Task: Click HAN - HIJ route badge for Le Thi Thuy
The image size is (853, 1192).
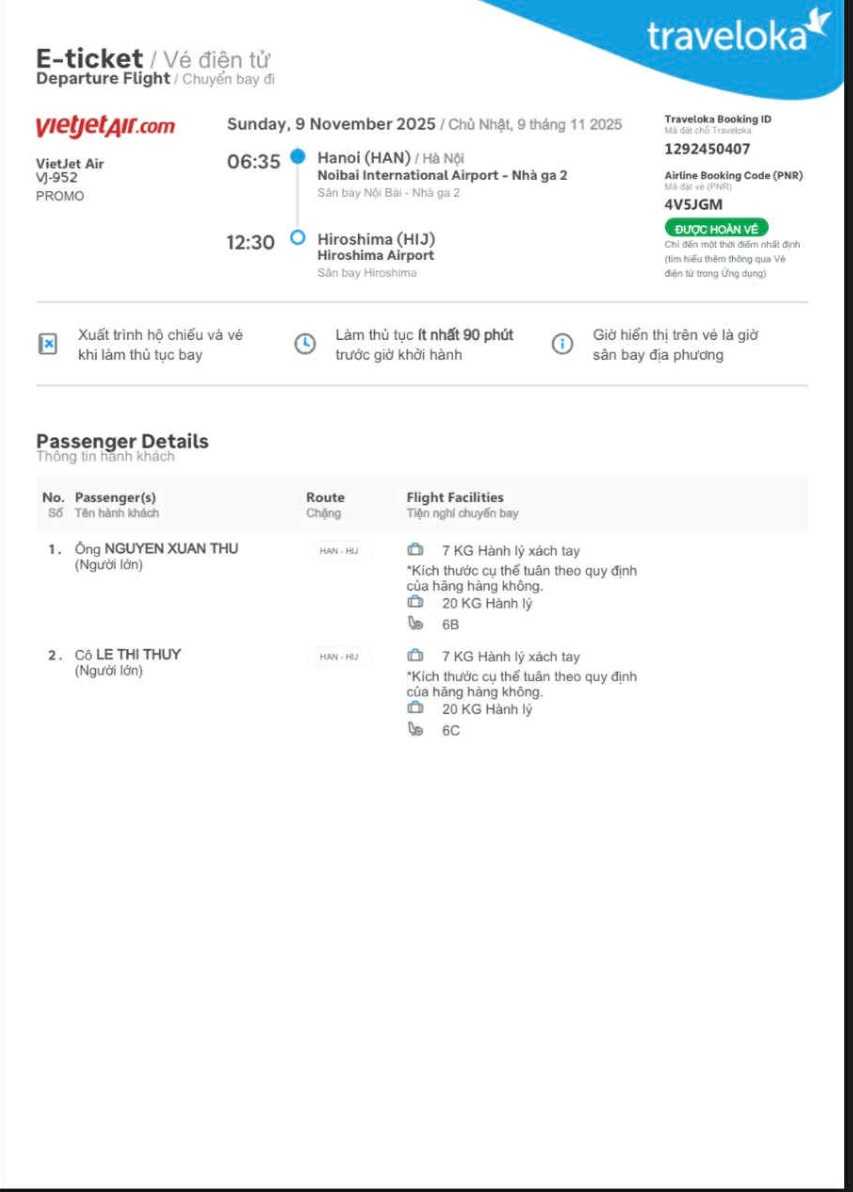Action: 338,657
